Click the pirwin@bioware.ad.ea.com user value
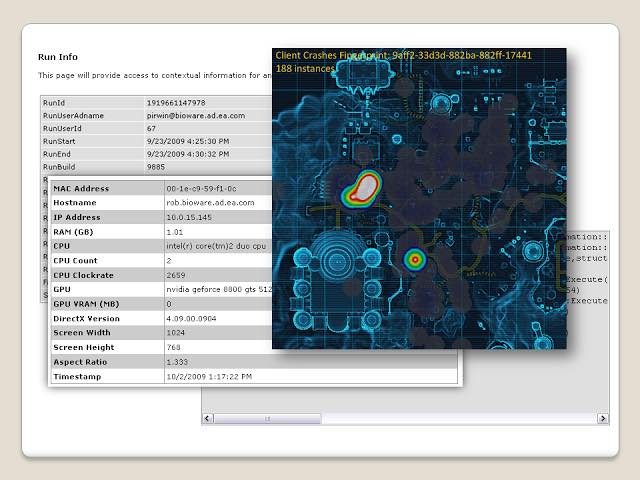Screen dimensions: 640x480 coord(194,115)
